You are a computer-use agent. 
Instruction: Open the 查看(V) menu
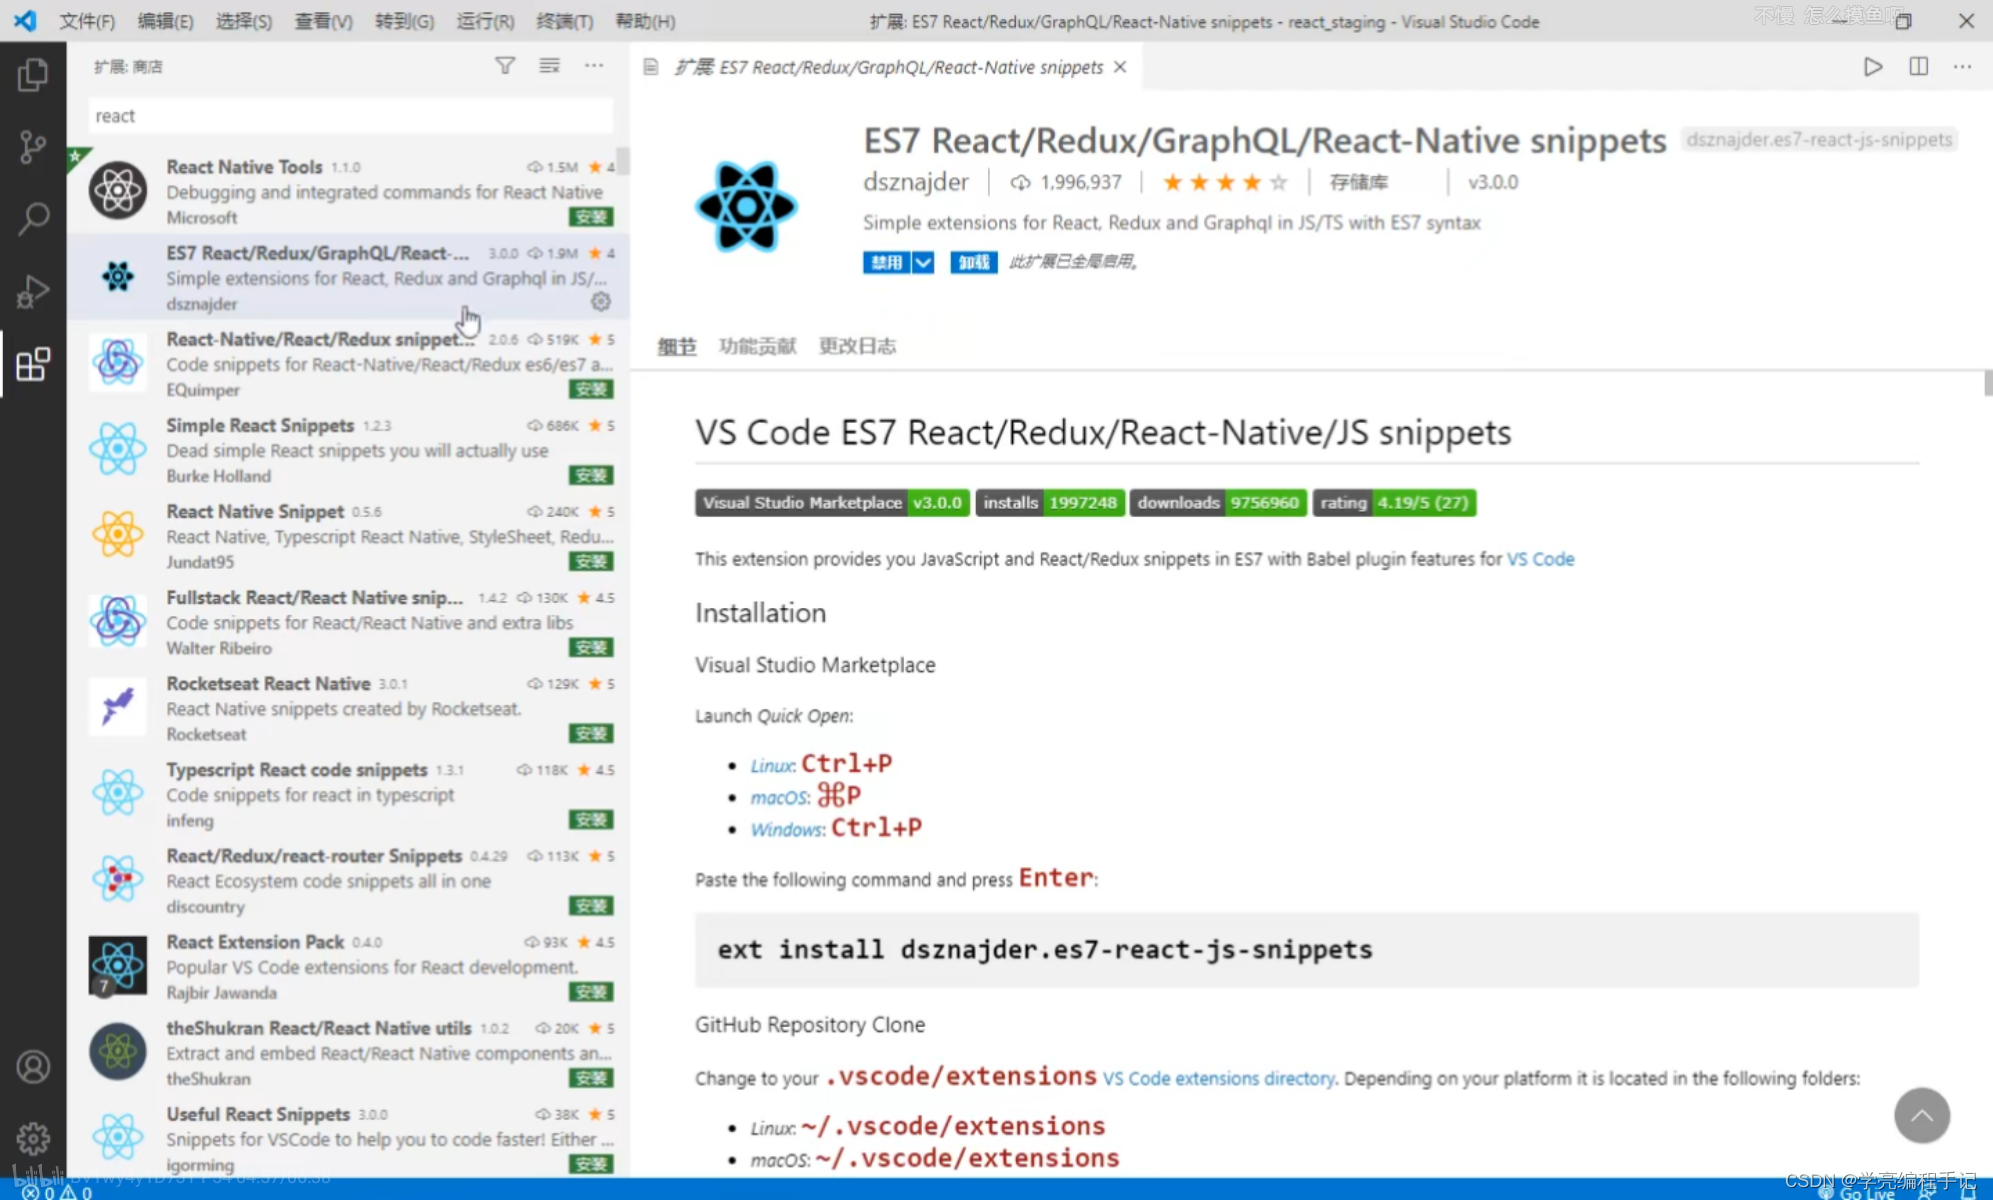tap(323, 21)
